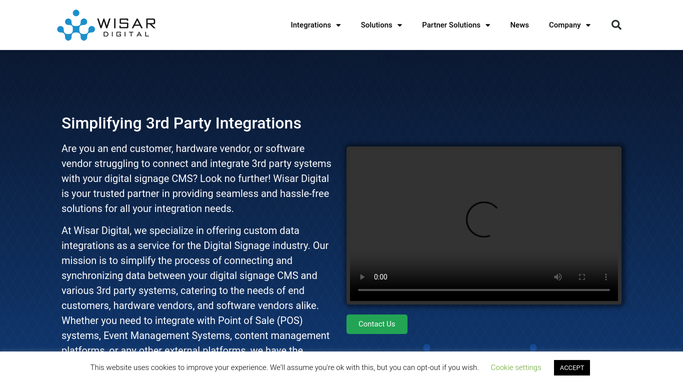Open the Partner Solutions dropdown

(x=456, y=25)
